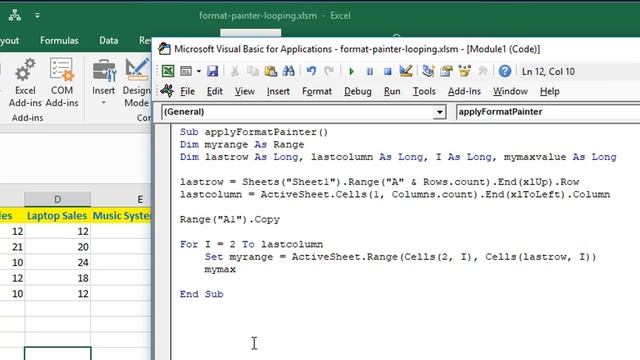Open VBA Help question mark icon
The image size is (640, 360).
coord(505,71)
